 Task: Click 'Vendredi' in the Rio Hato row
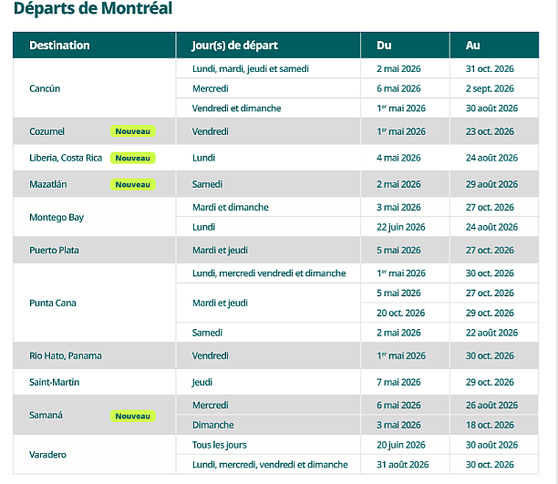[210, 356]
